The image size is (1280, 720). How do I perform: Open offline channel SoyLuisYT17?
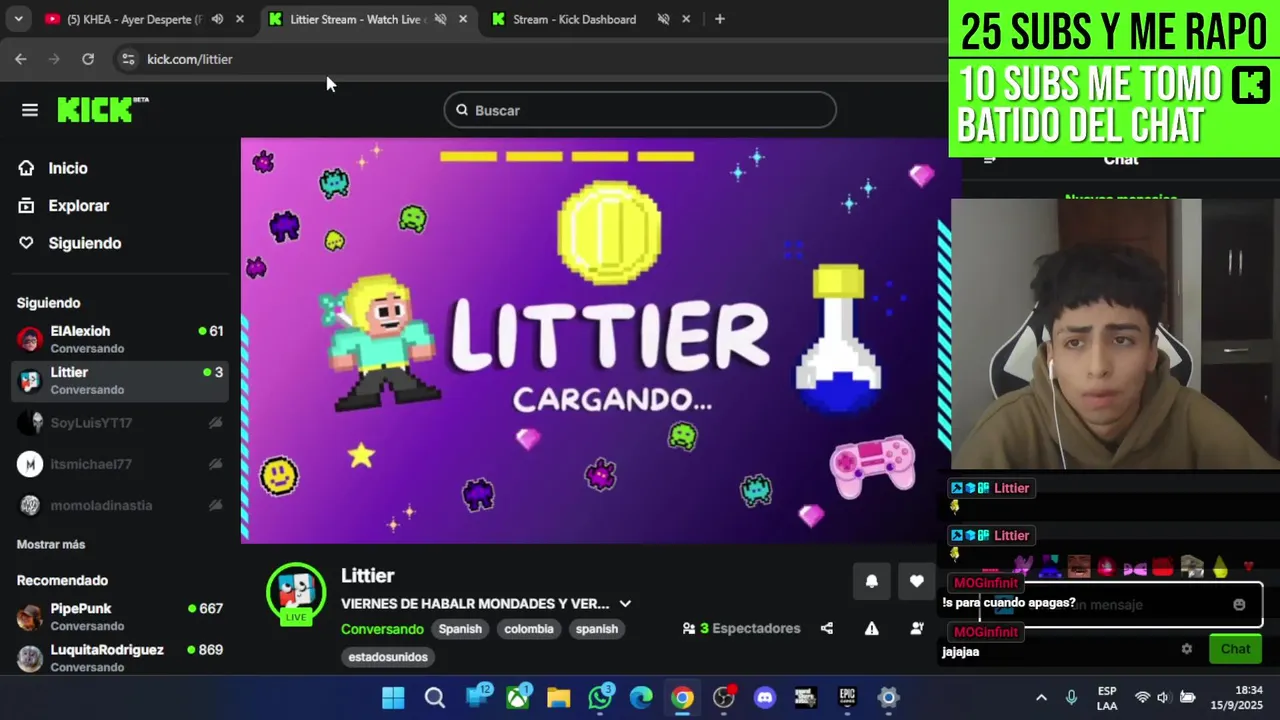[120, 423]
